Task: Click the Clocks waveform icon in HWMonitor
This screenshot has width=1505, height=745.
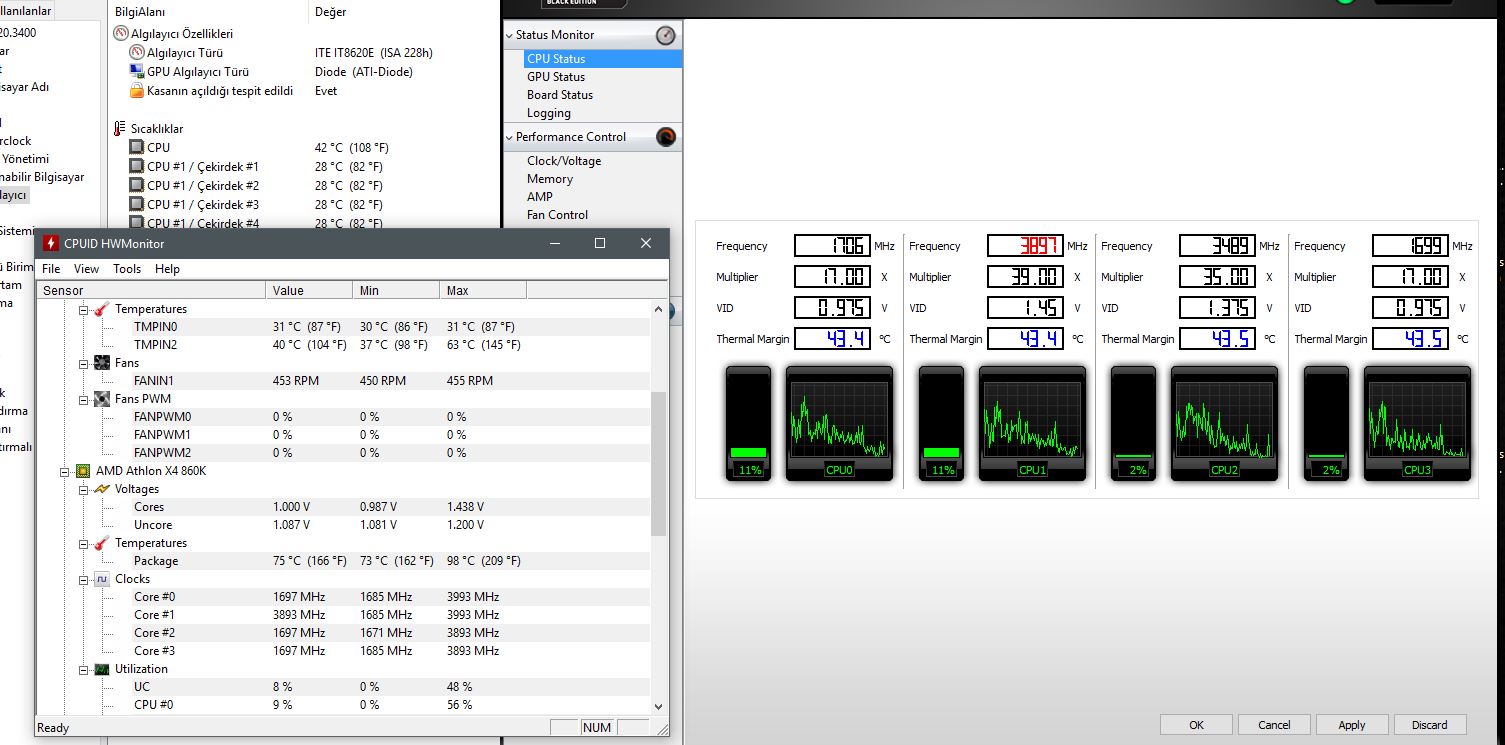Action: coord(102,579)
